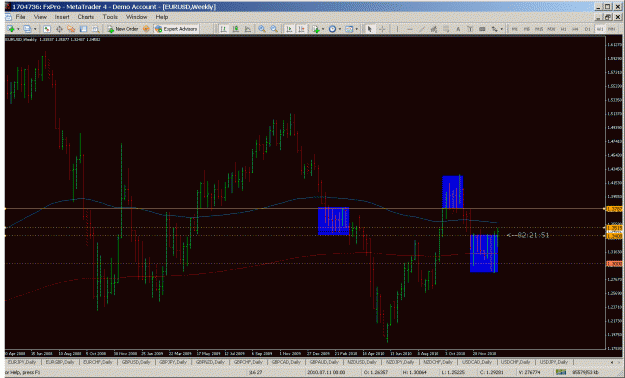Open the Indicators list icon
625x378 pixels.
[316, 29]
